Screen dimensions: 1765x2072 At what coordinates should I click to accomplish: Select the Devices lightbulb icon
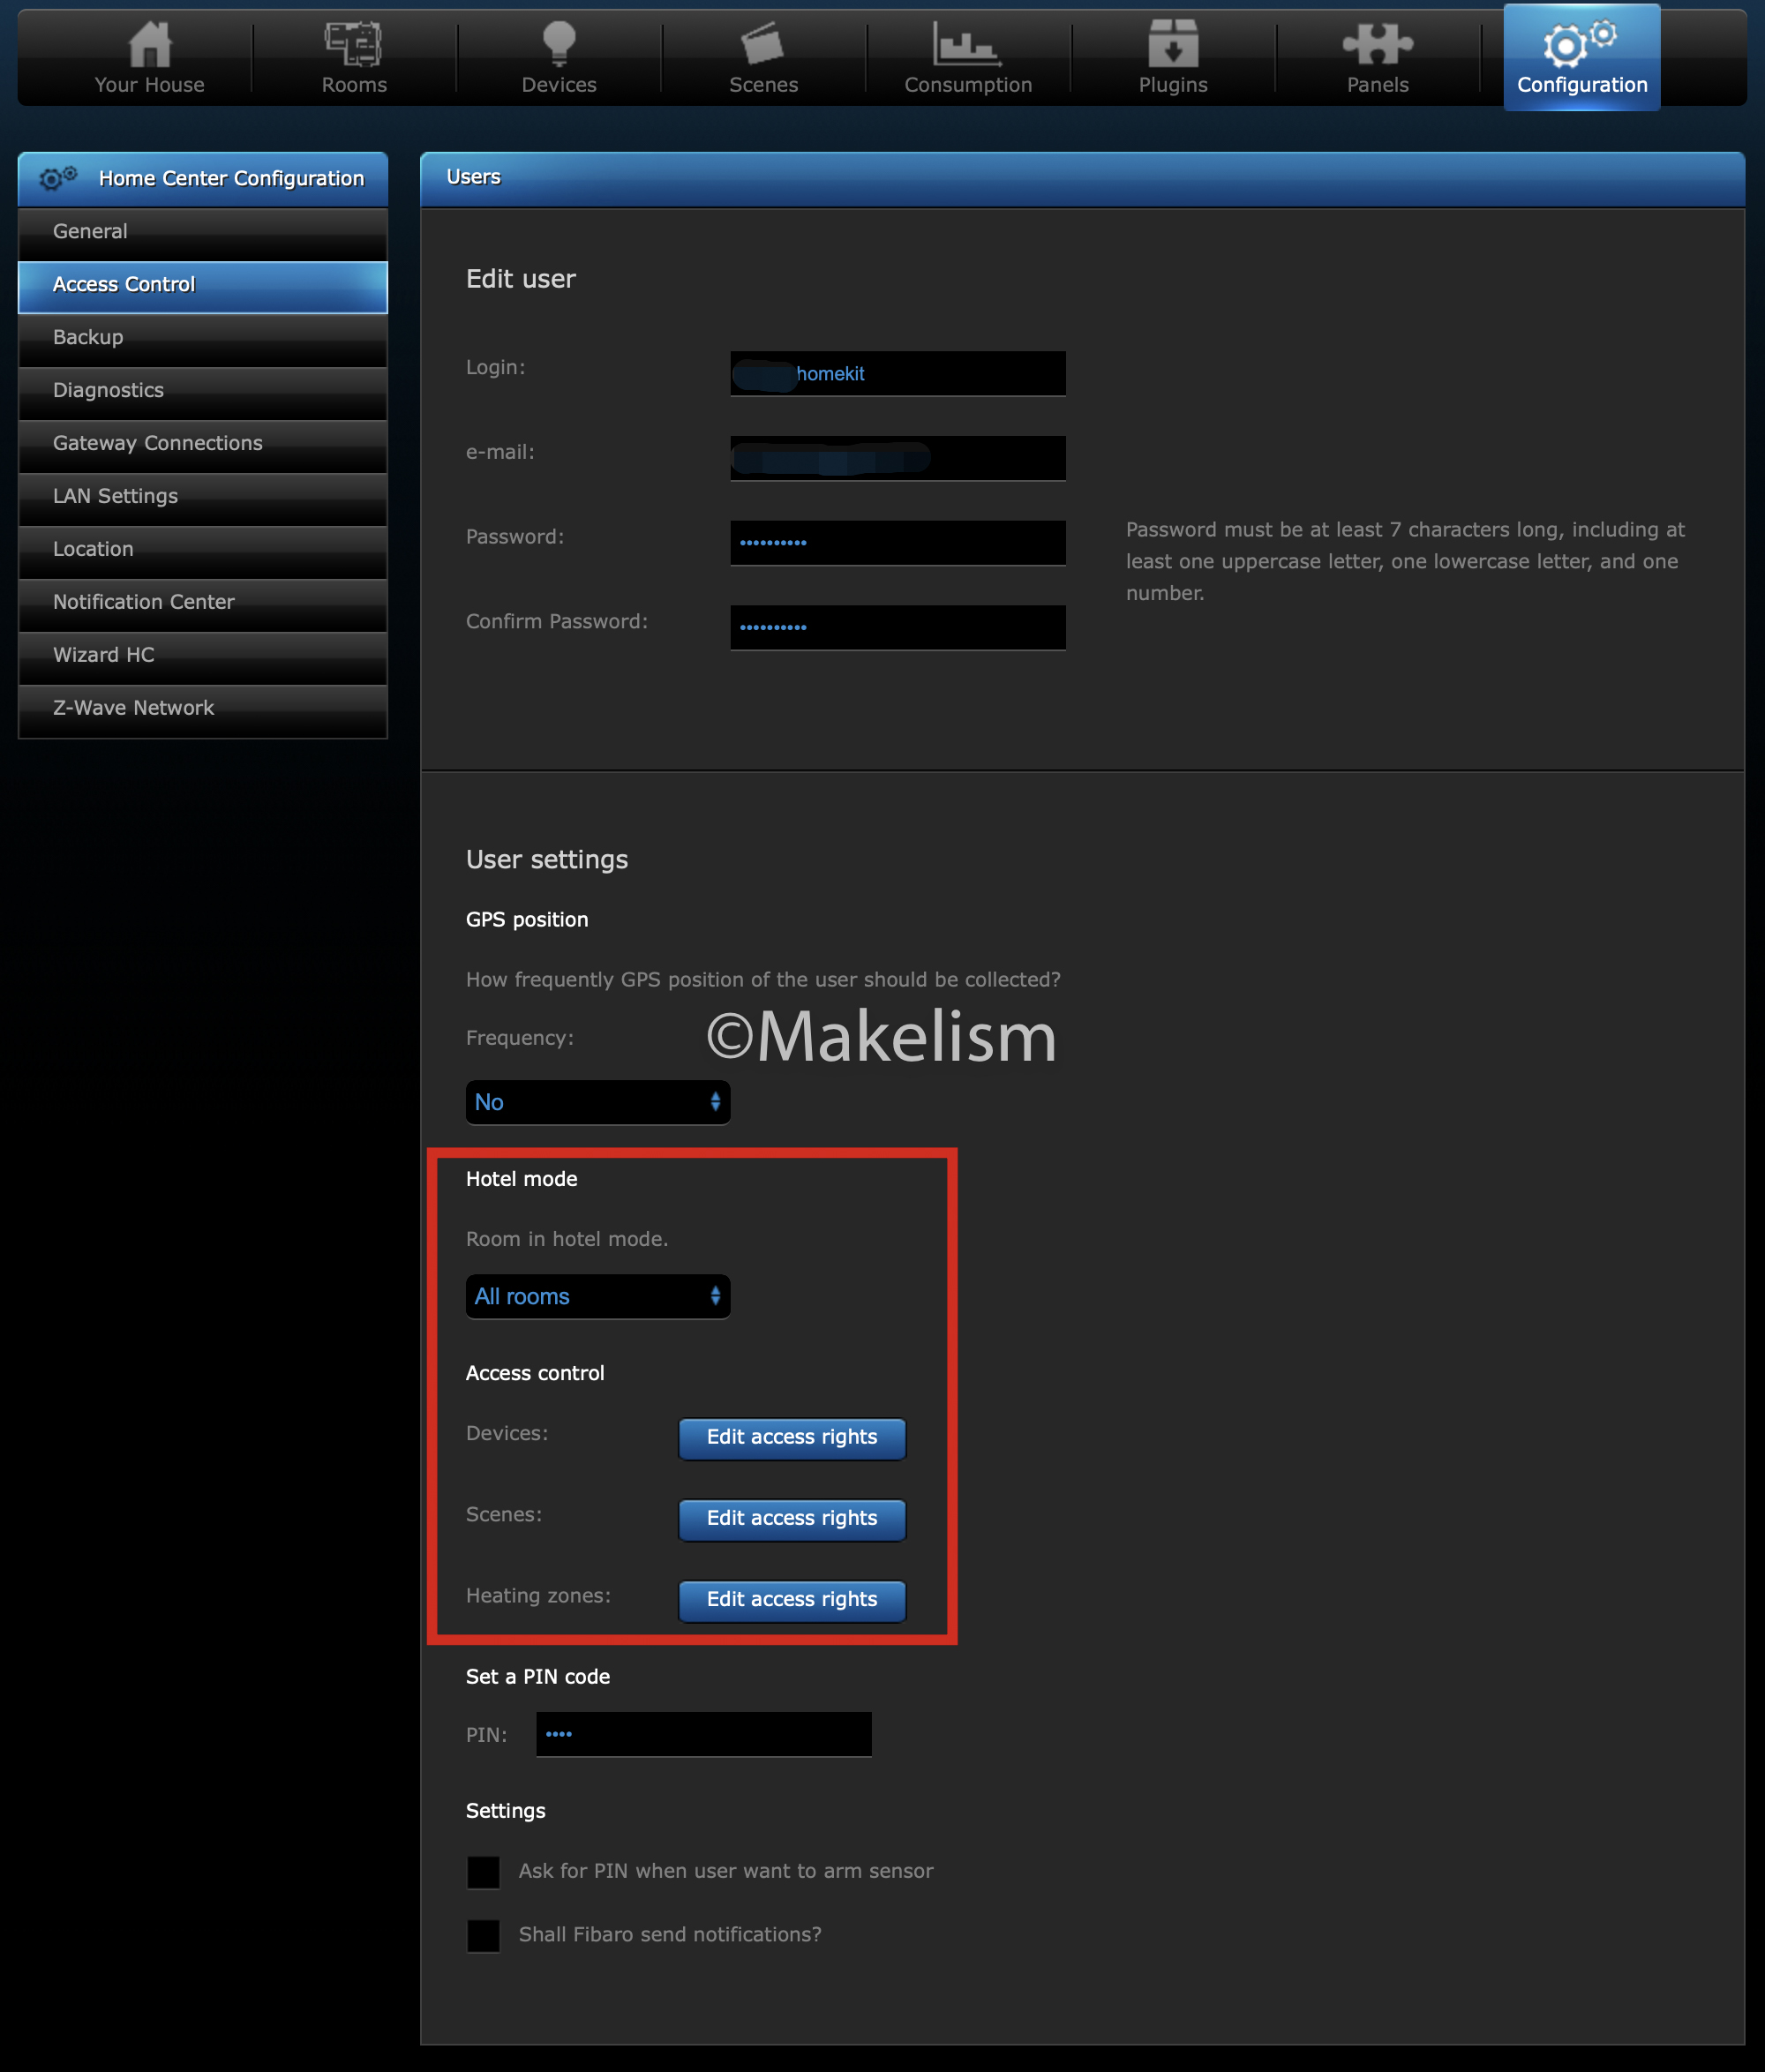click(x=558, y=44)
